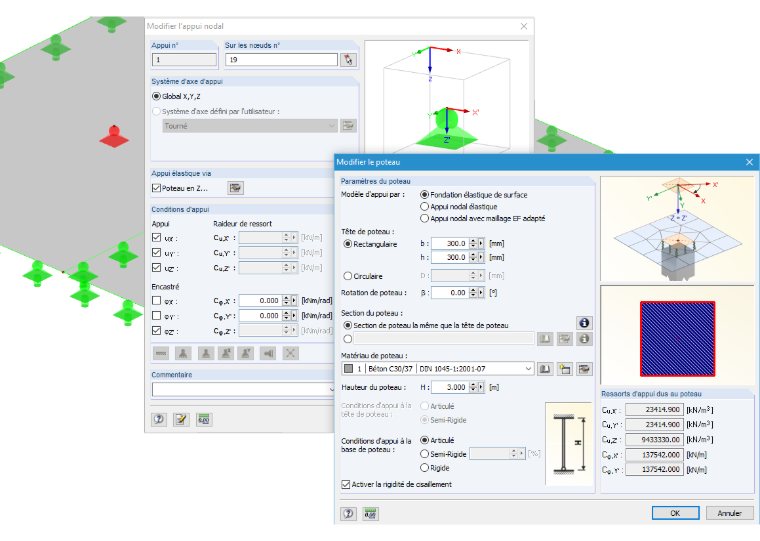Click the Hauteur du poteau field showing 3.000
Screen dimensions: 760x541
pos(450,387)
